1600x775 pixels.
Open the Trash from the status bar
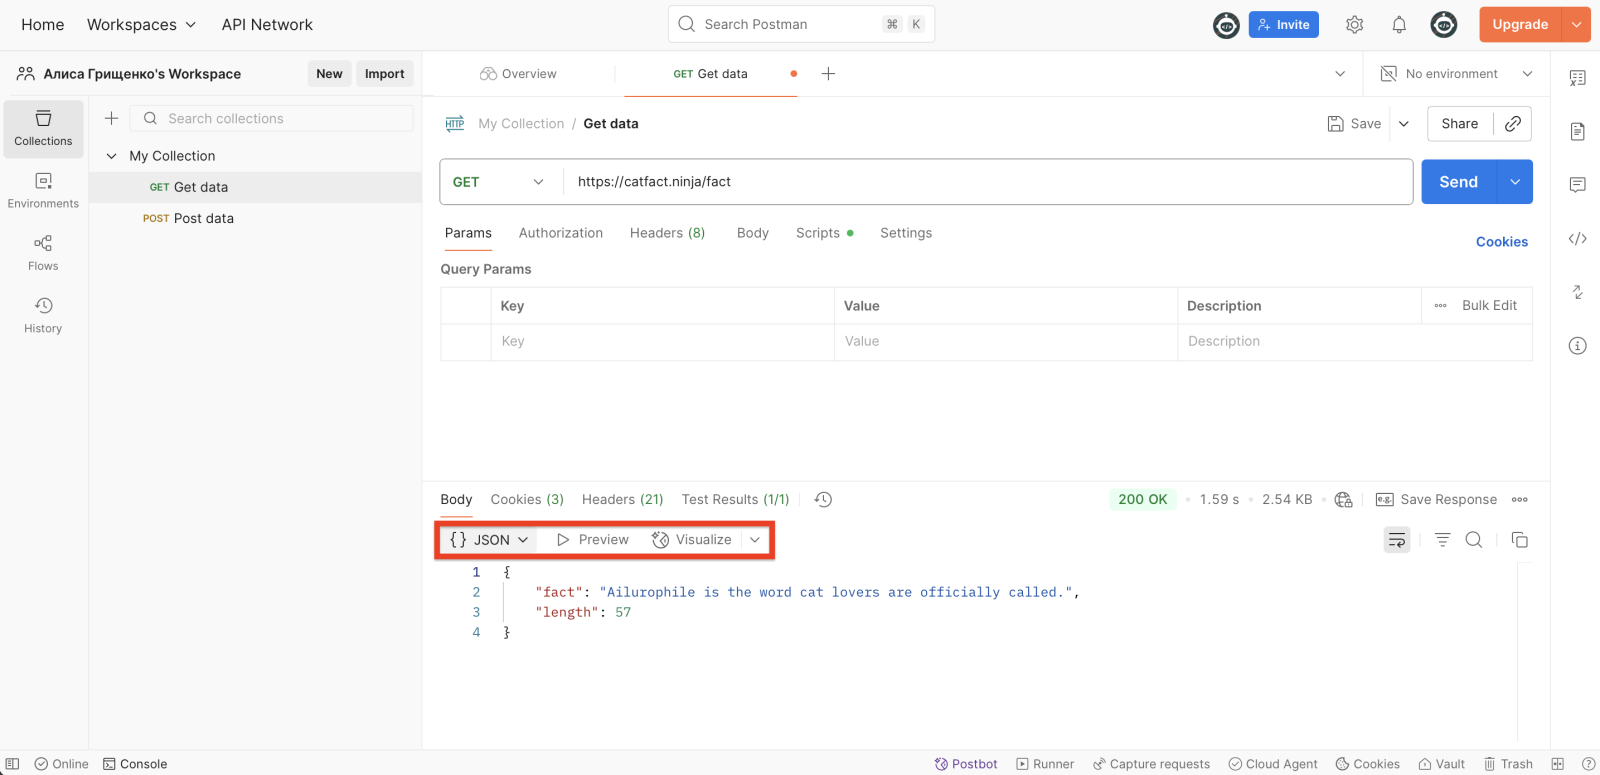click(1508, 764)
